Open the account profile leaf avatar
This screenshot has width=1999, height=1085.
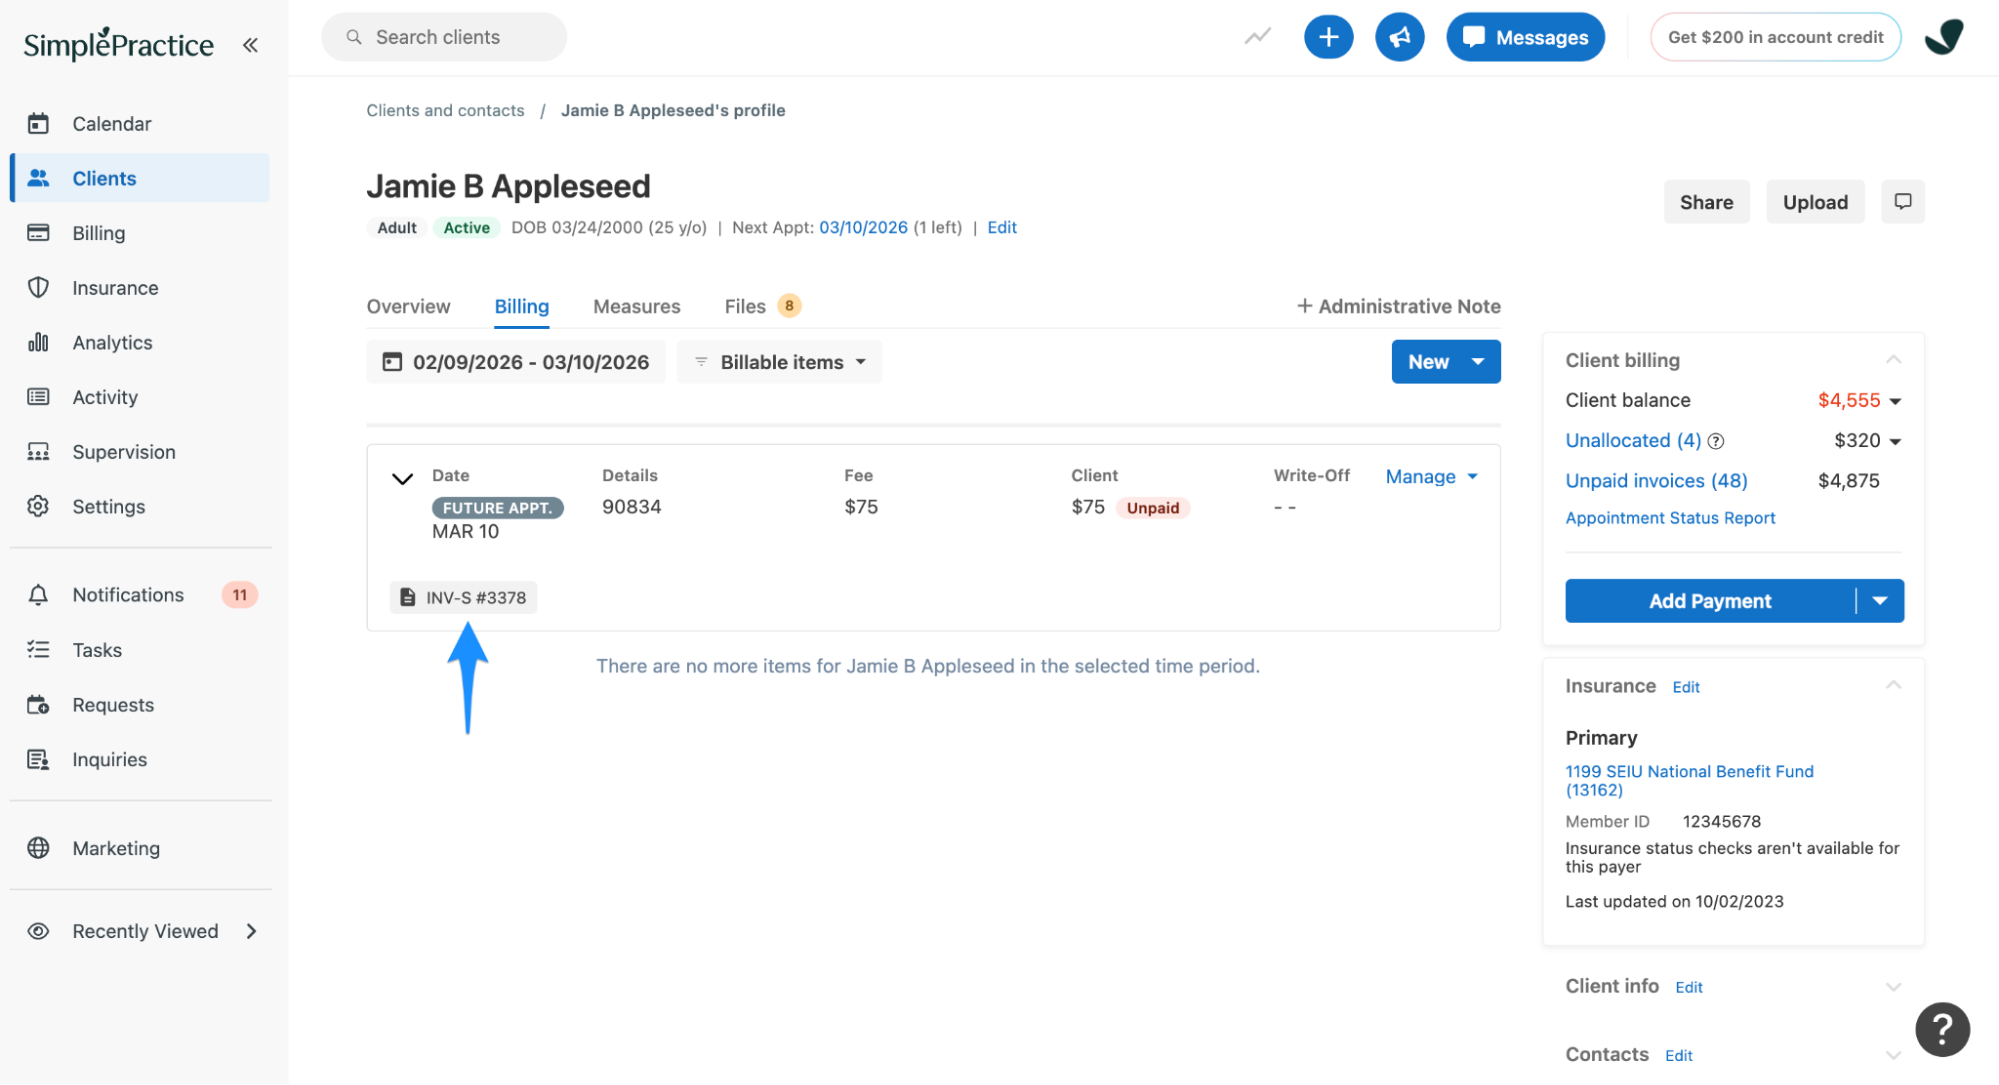1943,37
